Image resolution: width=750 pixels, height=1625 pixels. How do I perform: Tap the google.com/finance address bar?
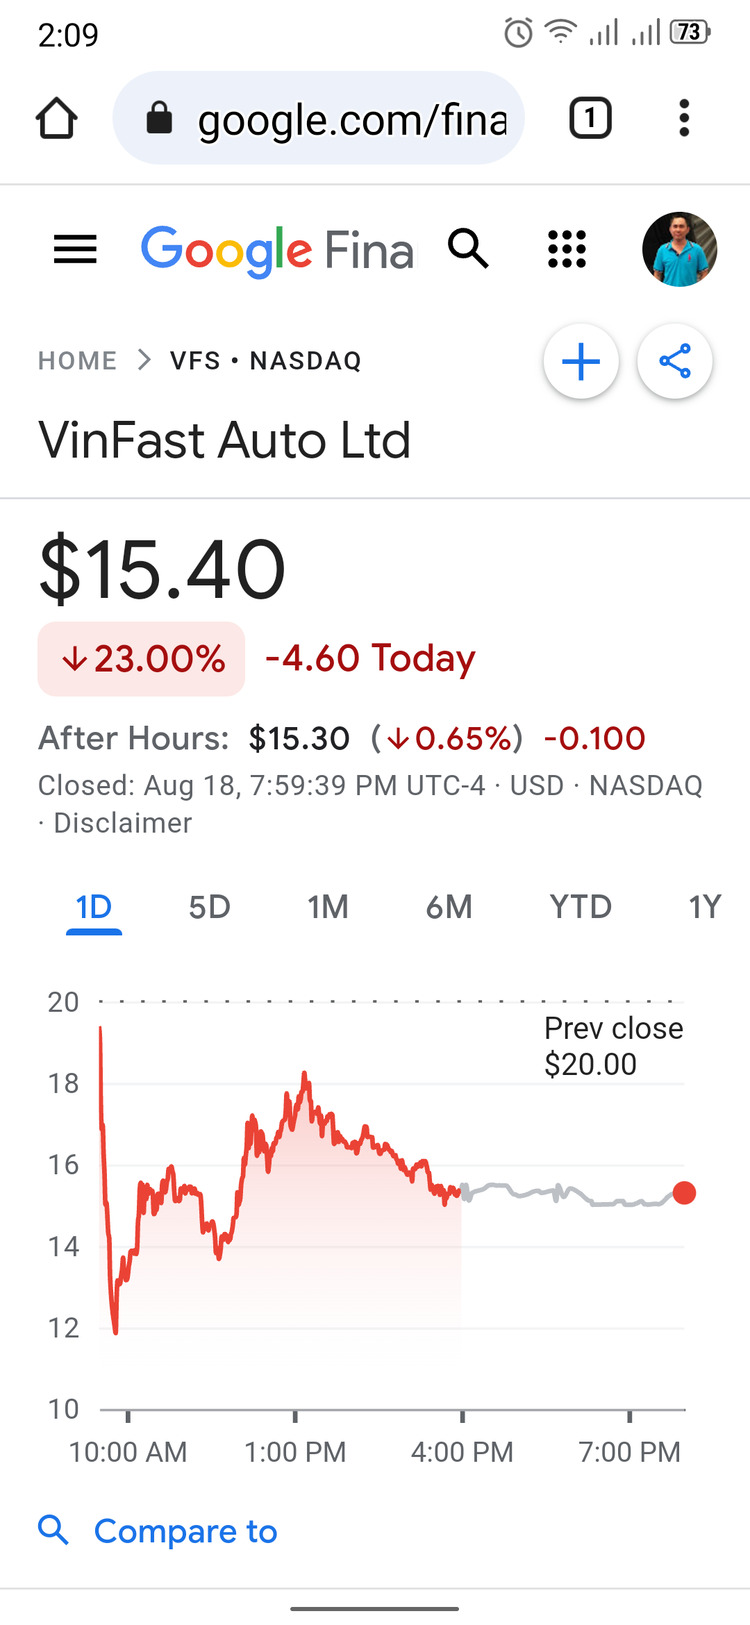(318, 119)
